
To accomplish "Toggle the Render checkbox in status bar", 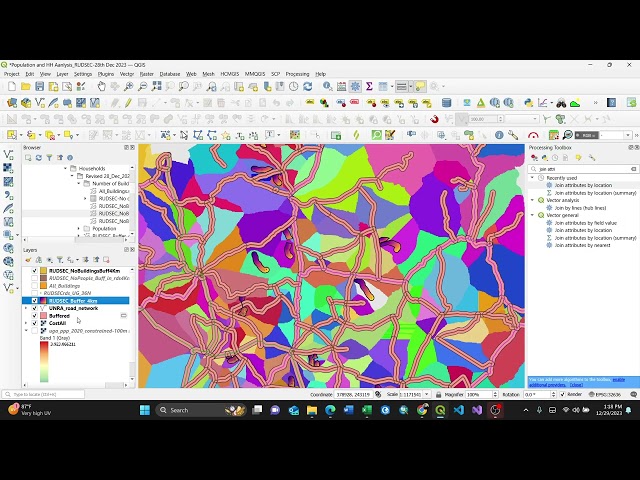I will tap(562, 394).
